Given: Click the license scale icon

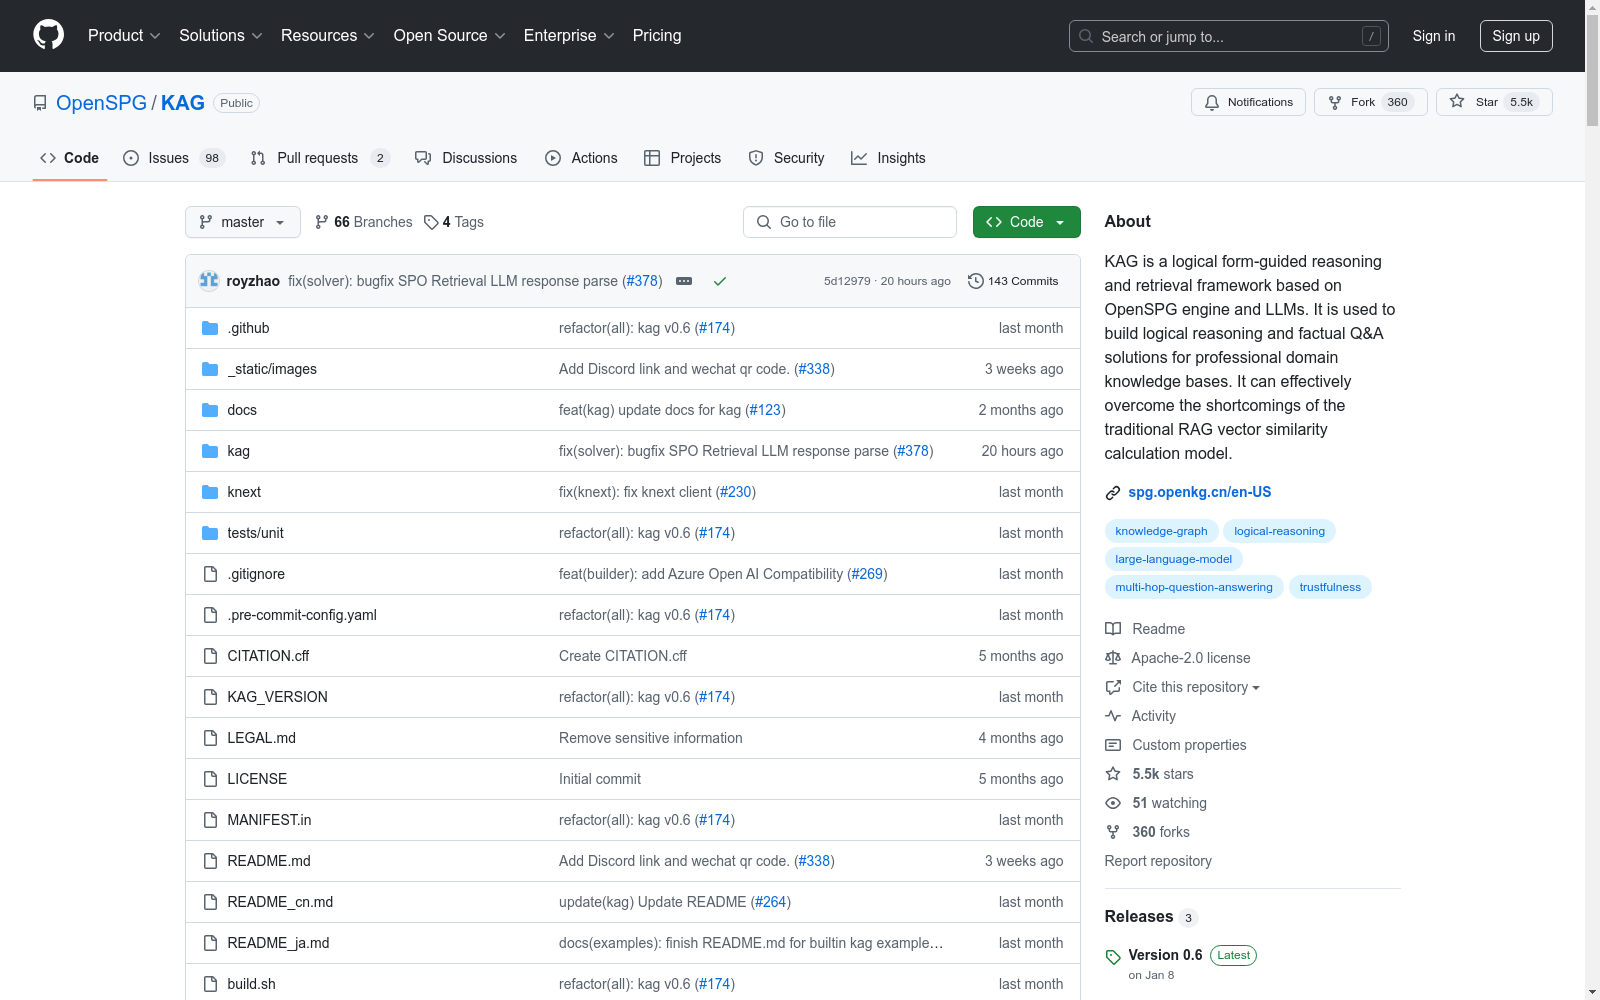Looking at the screenshot, I should pyautogui.click(x=1113, y=658).
